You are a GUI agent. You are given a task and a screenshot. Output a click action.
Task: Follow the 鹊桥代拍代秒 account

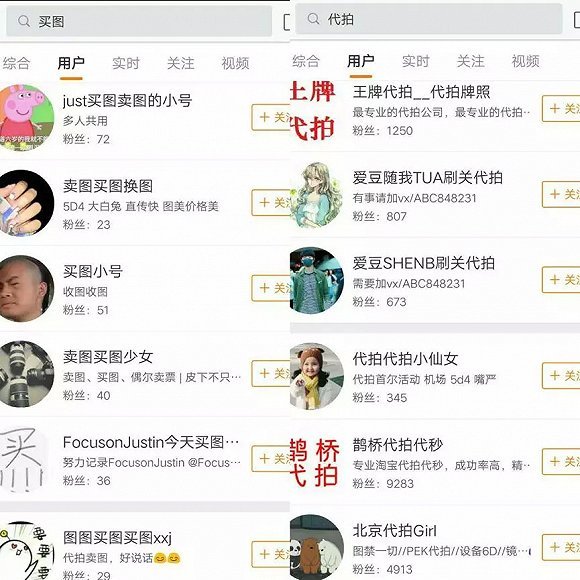pyautogui.click(x=561, y=461)
